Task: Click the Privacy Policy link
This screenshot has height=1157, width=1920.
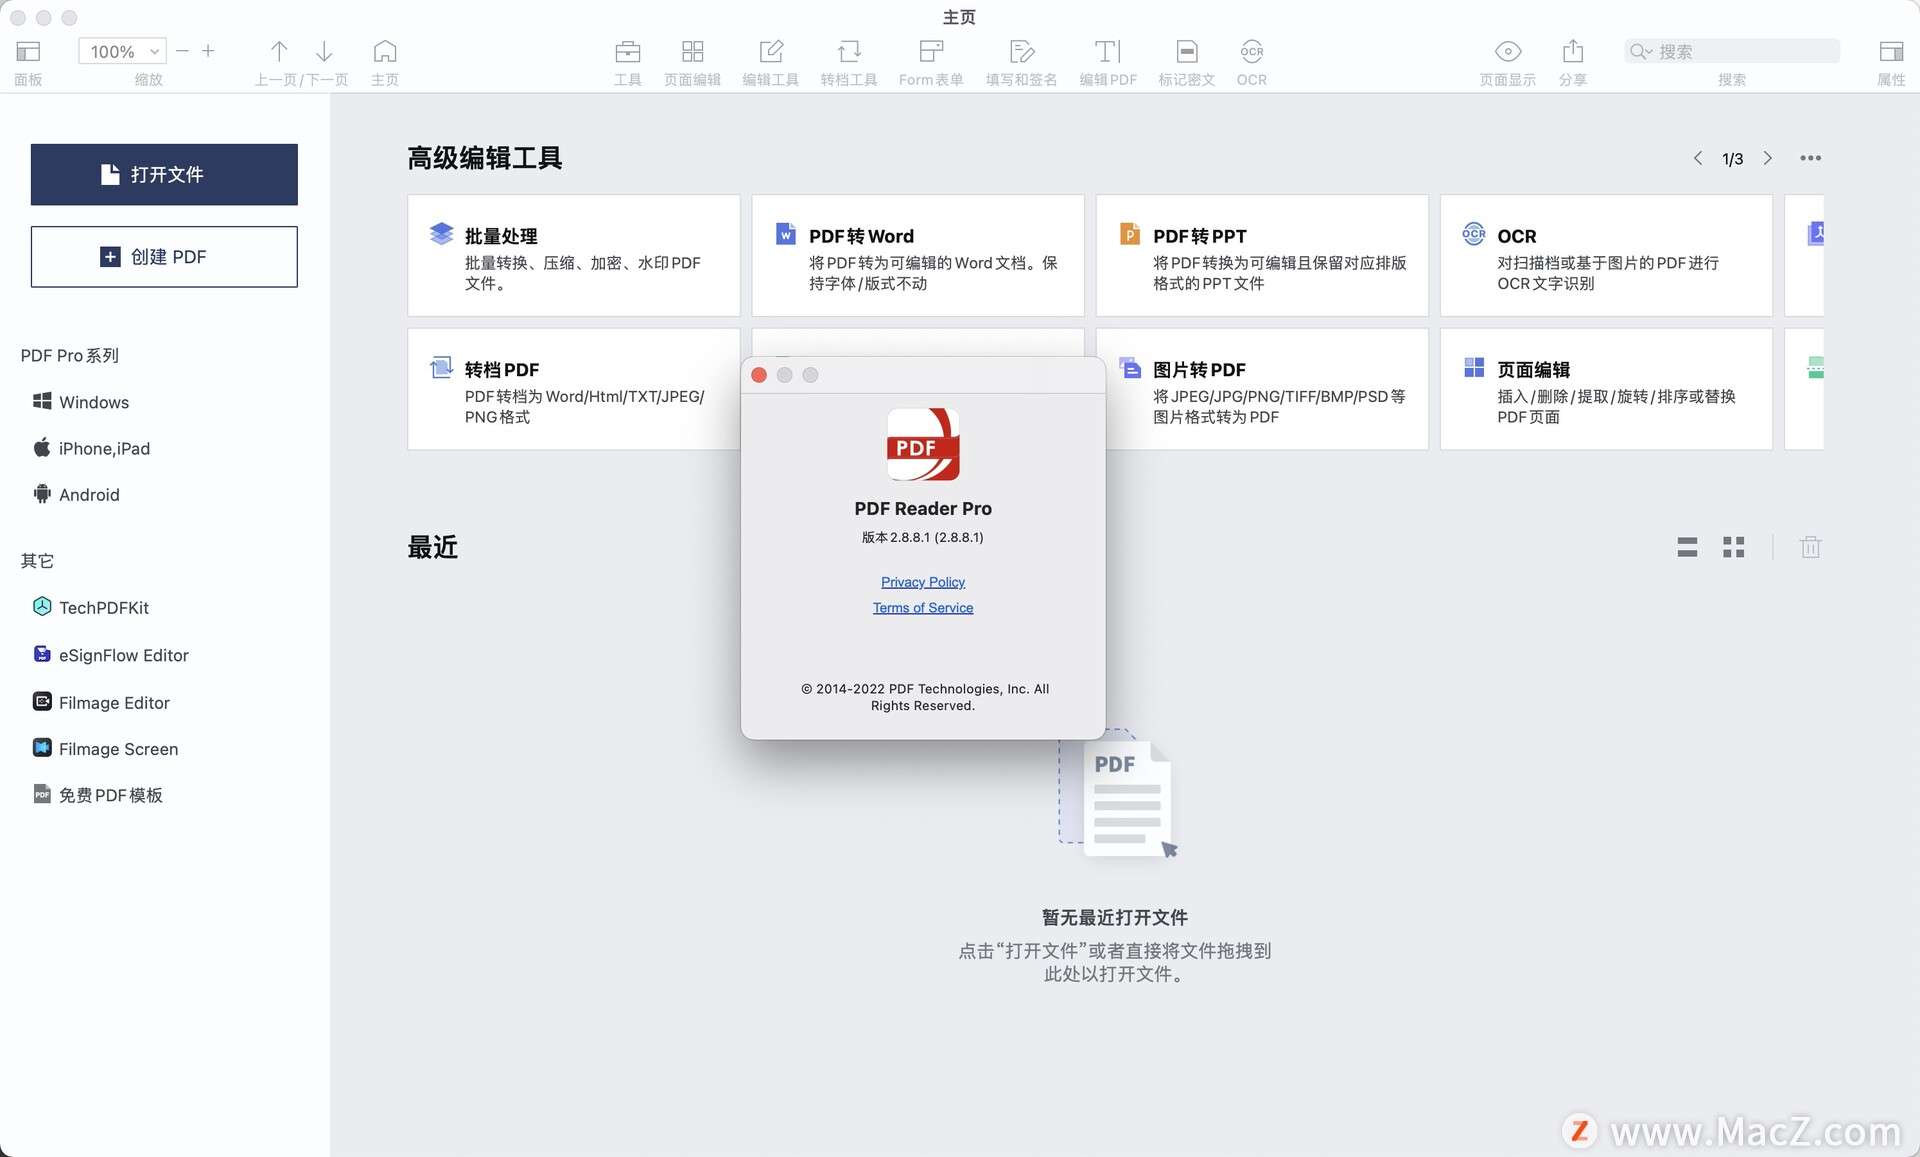Action: pyautogui.click(x=922, y=581)
